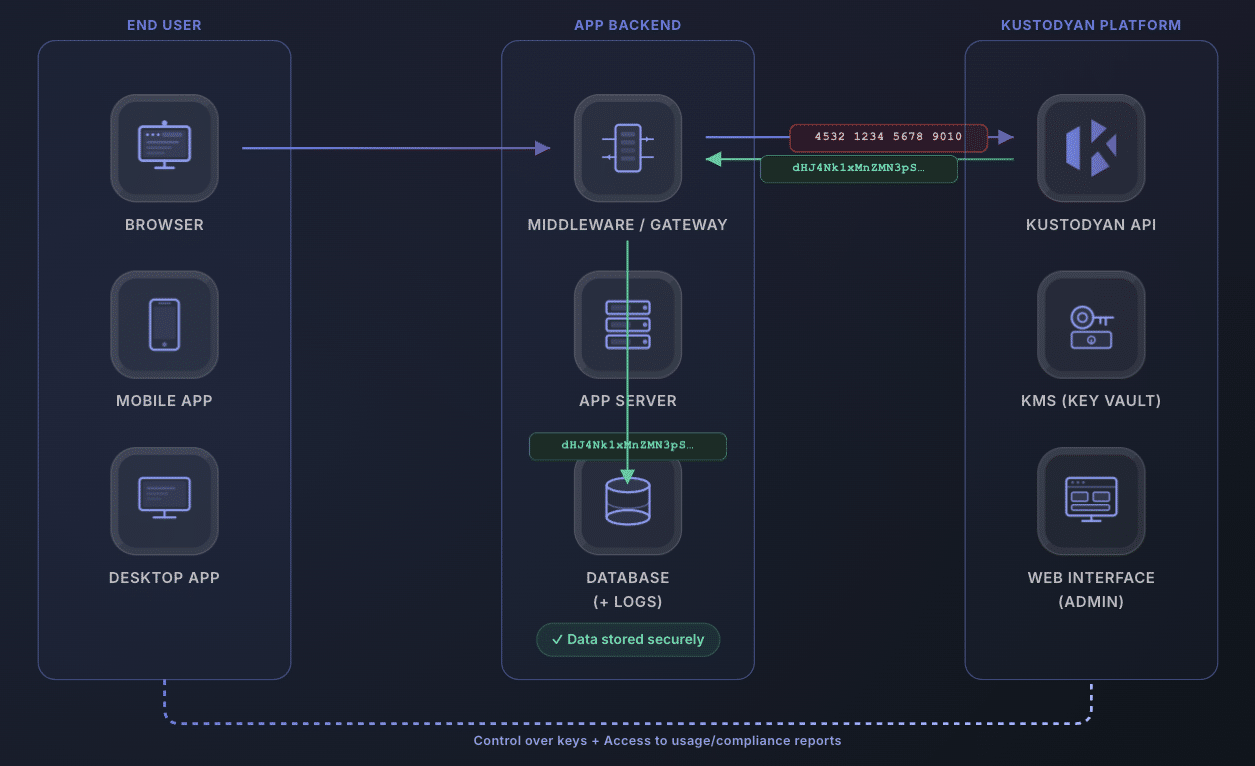
Task: Expand the App Backend column header
Action: pos(628,25)
